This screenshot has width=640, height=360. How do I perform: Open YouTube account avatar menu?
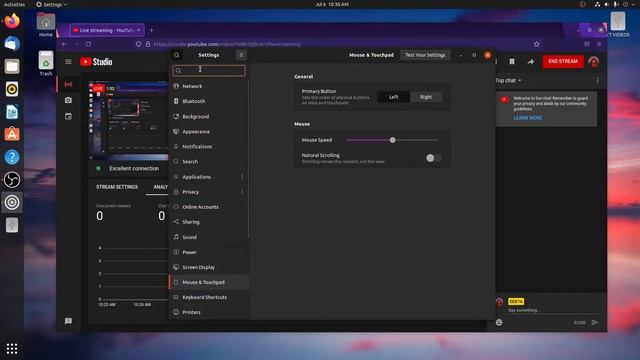click(593, 62)
